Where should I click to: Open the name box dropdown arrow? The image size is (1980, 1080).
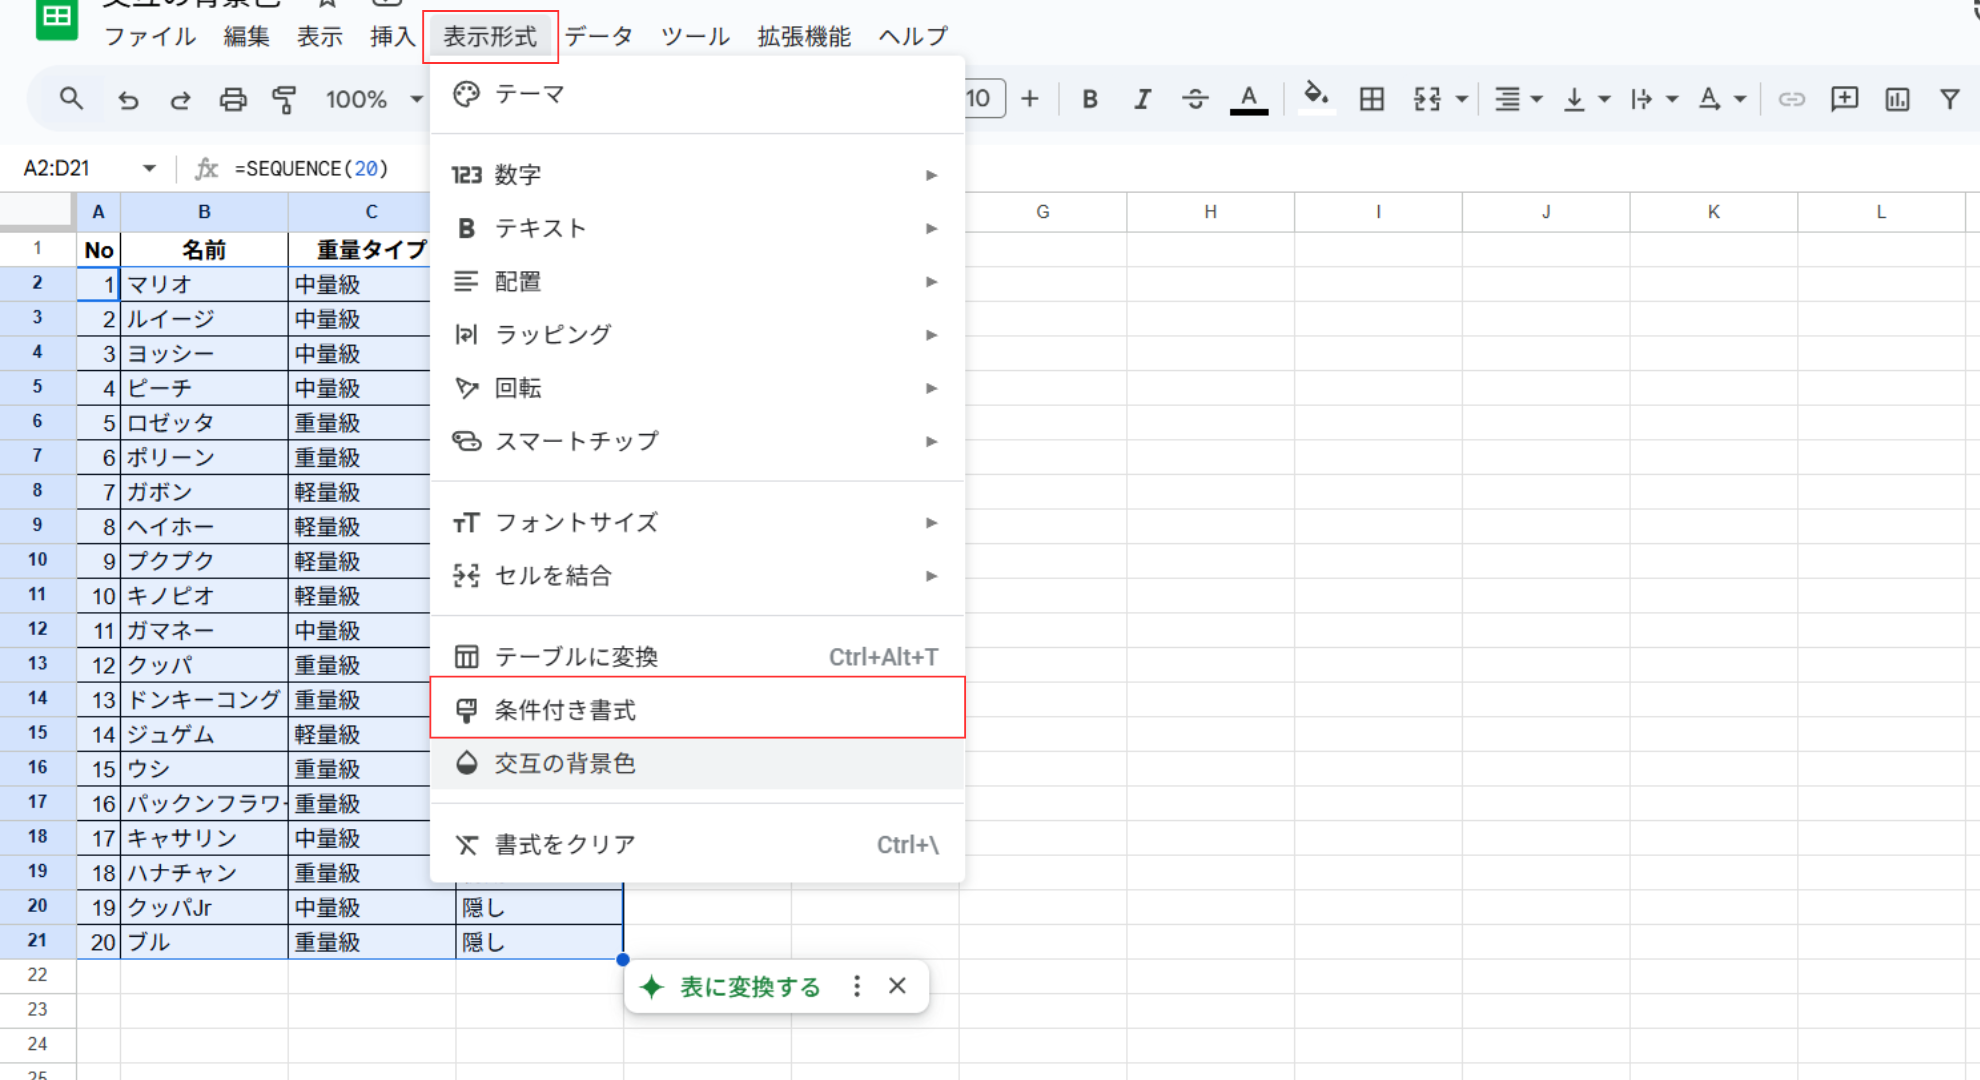(149, 168)
